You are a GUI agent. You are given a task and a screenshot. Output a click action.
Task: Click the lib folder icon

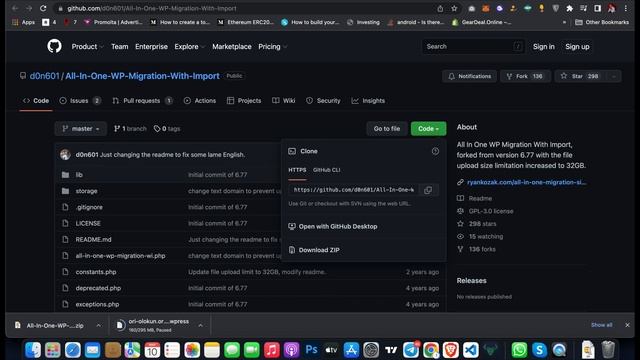65,175
